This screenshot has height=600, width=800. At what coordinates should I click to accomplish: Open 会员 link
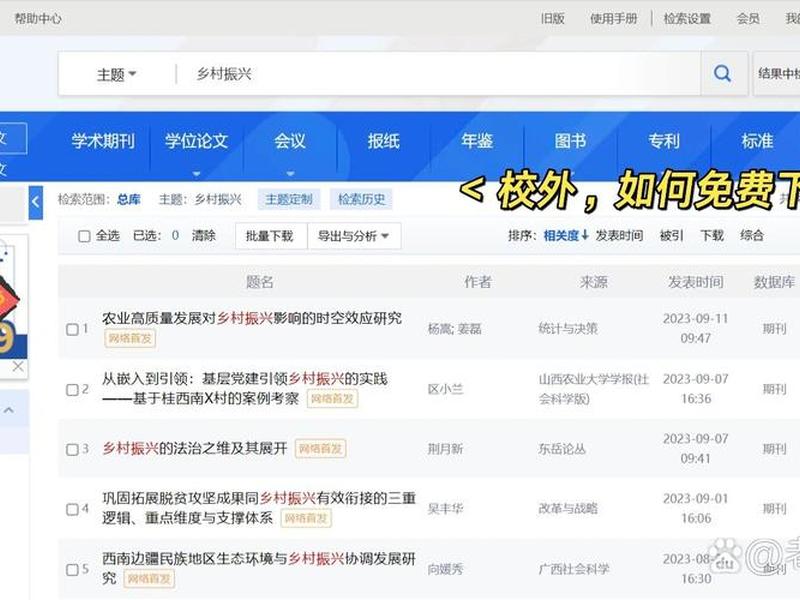click(x=748, y=19)
